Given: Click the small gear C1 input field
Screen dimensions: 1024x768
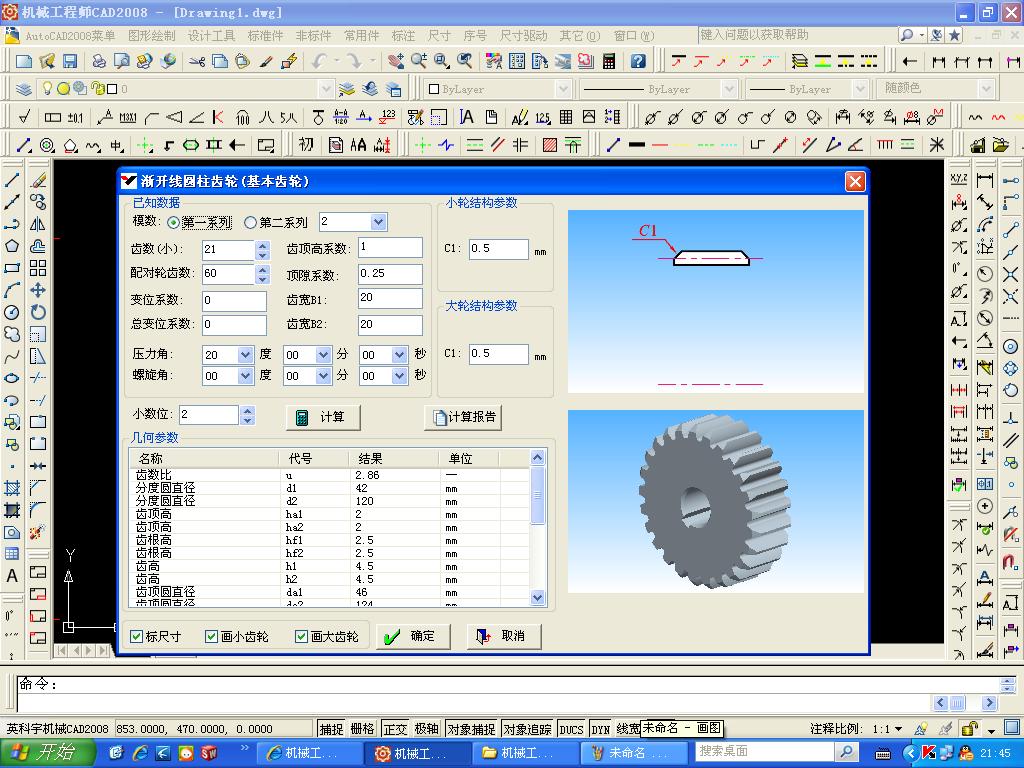Looking at the screenshot, I should point(499,249).
